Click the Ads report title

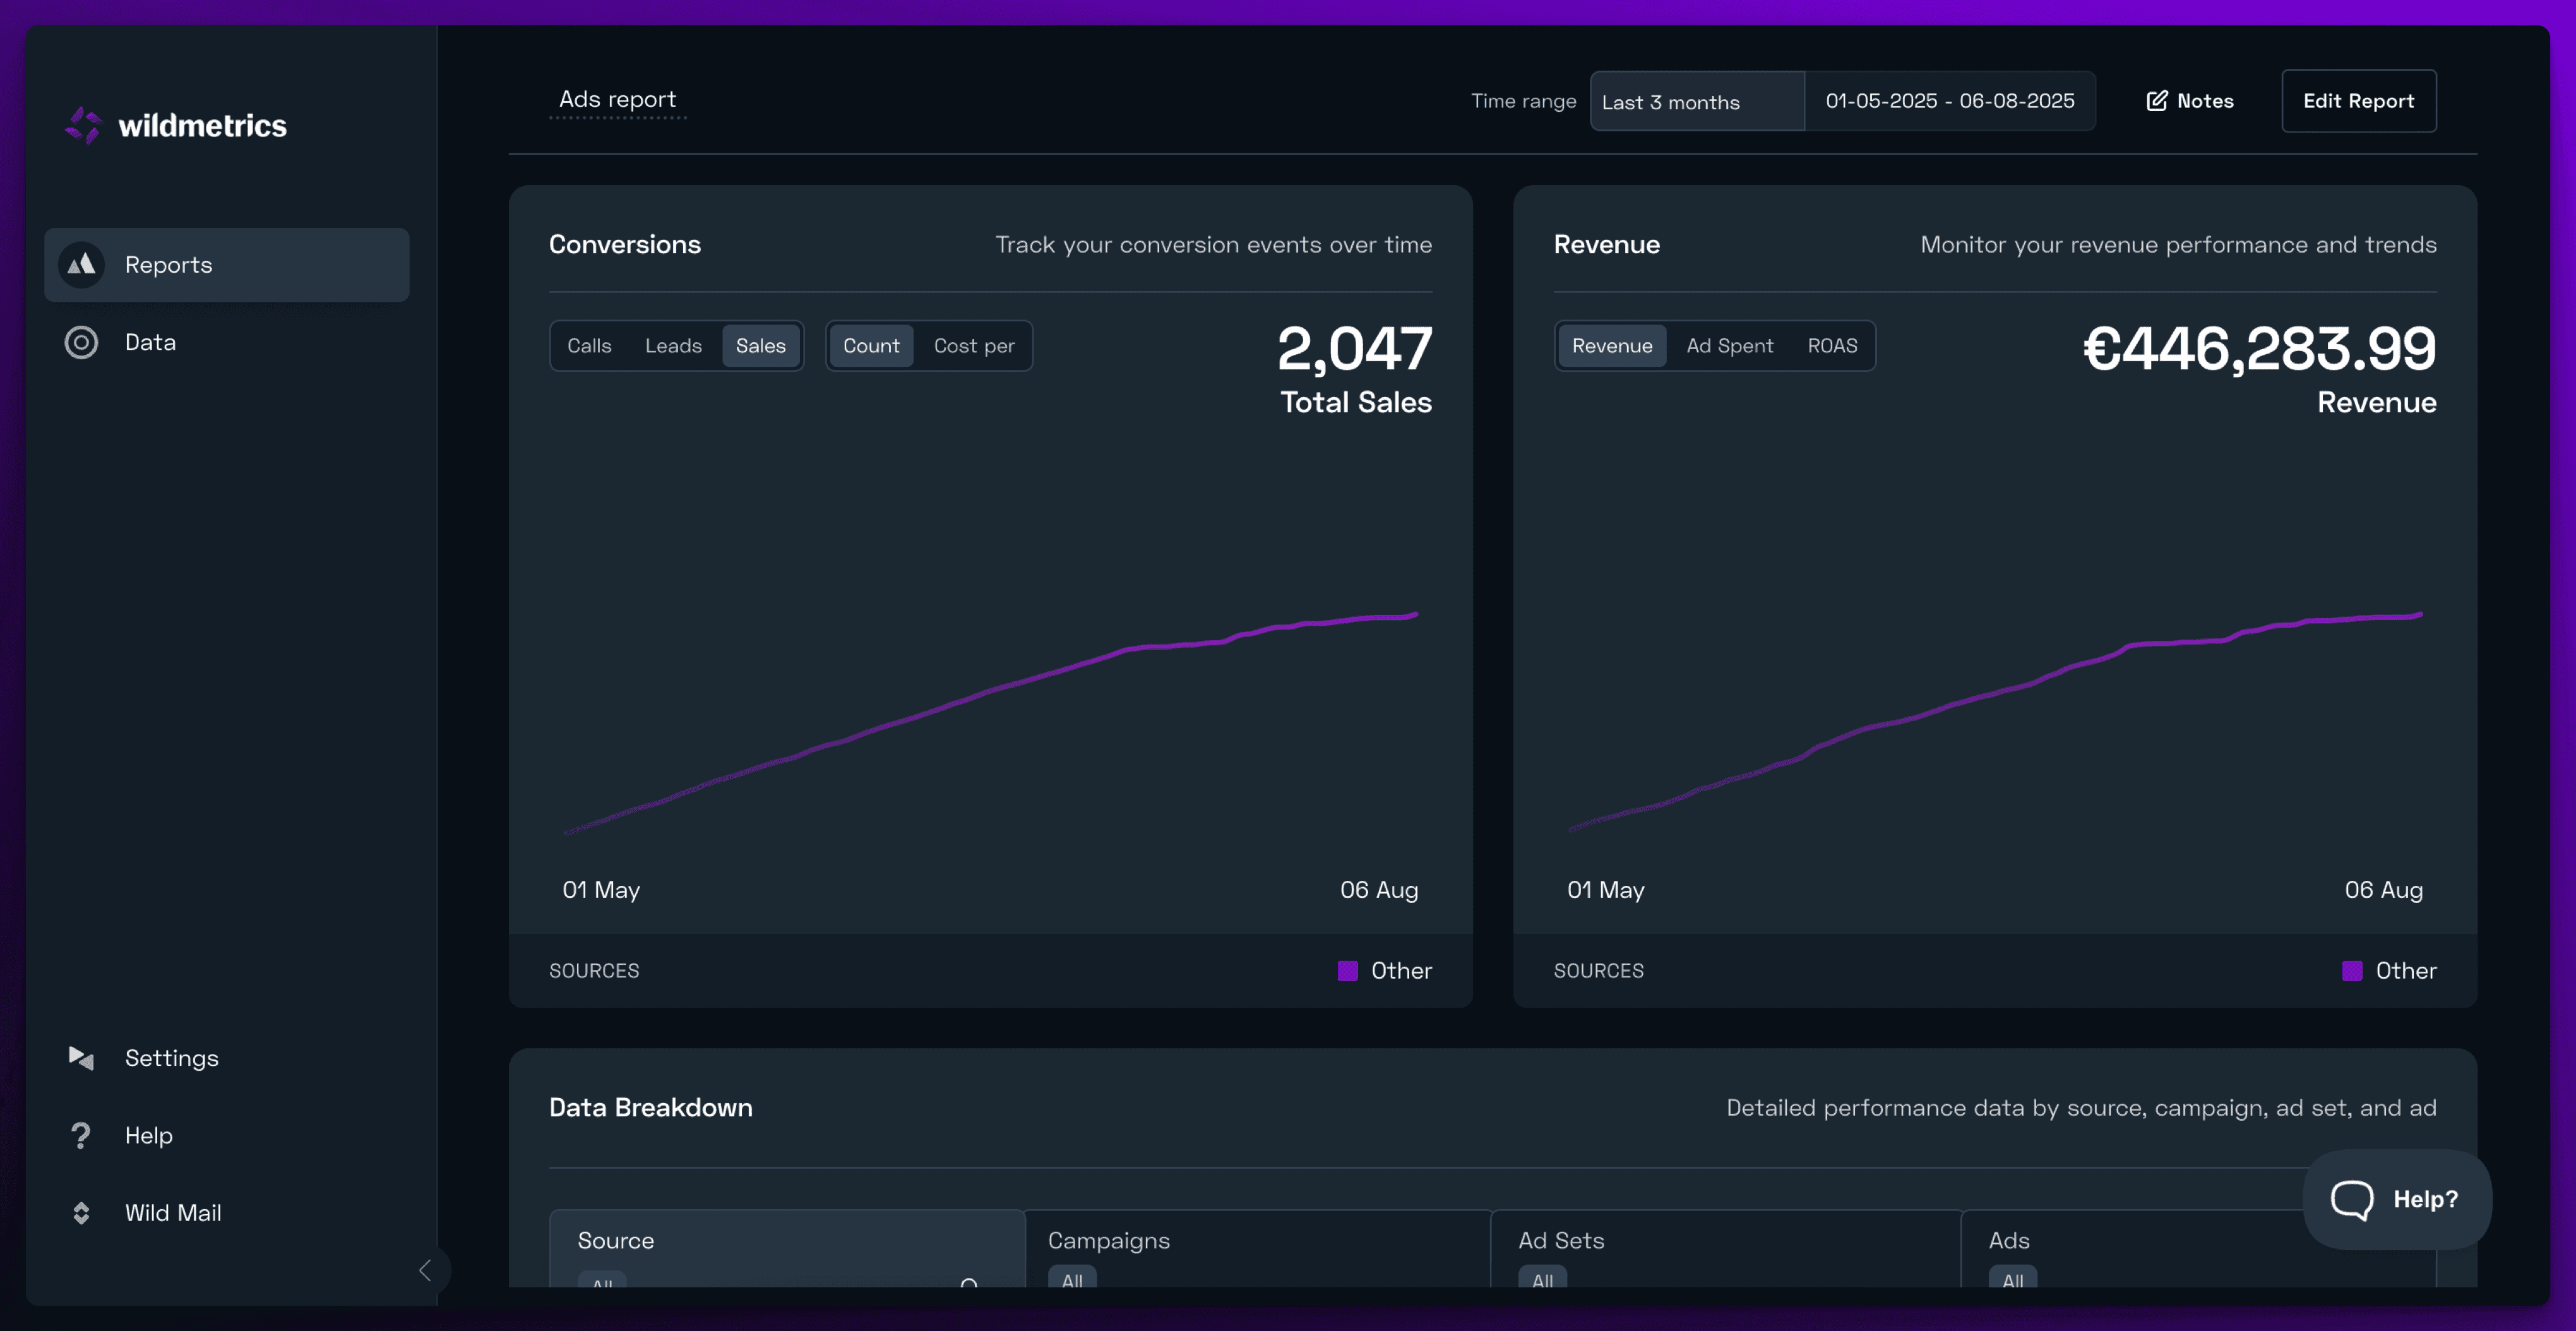pyautogui.click(x=617, y=100)
